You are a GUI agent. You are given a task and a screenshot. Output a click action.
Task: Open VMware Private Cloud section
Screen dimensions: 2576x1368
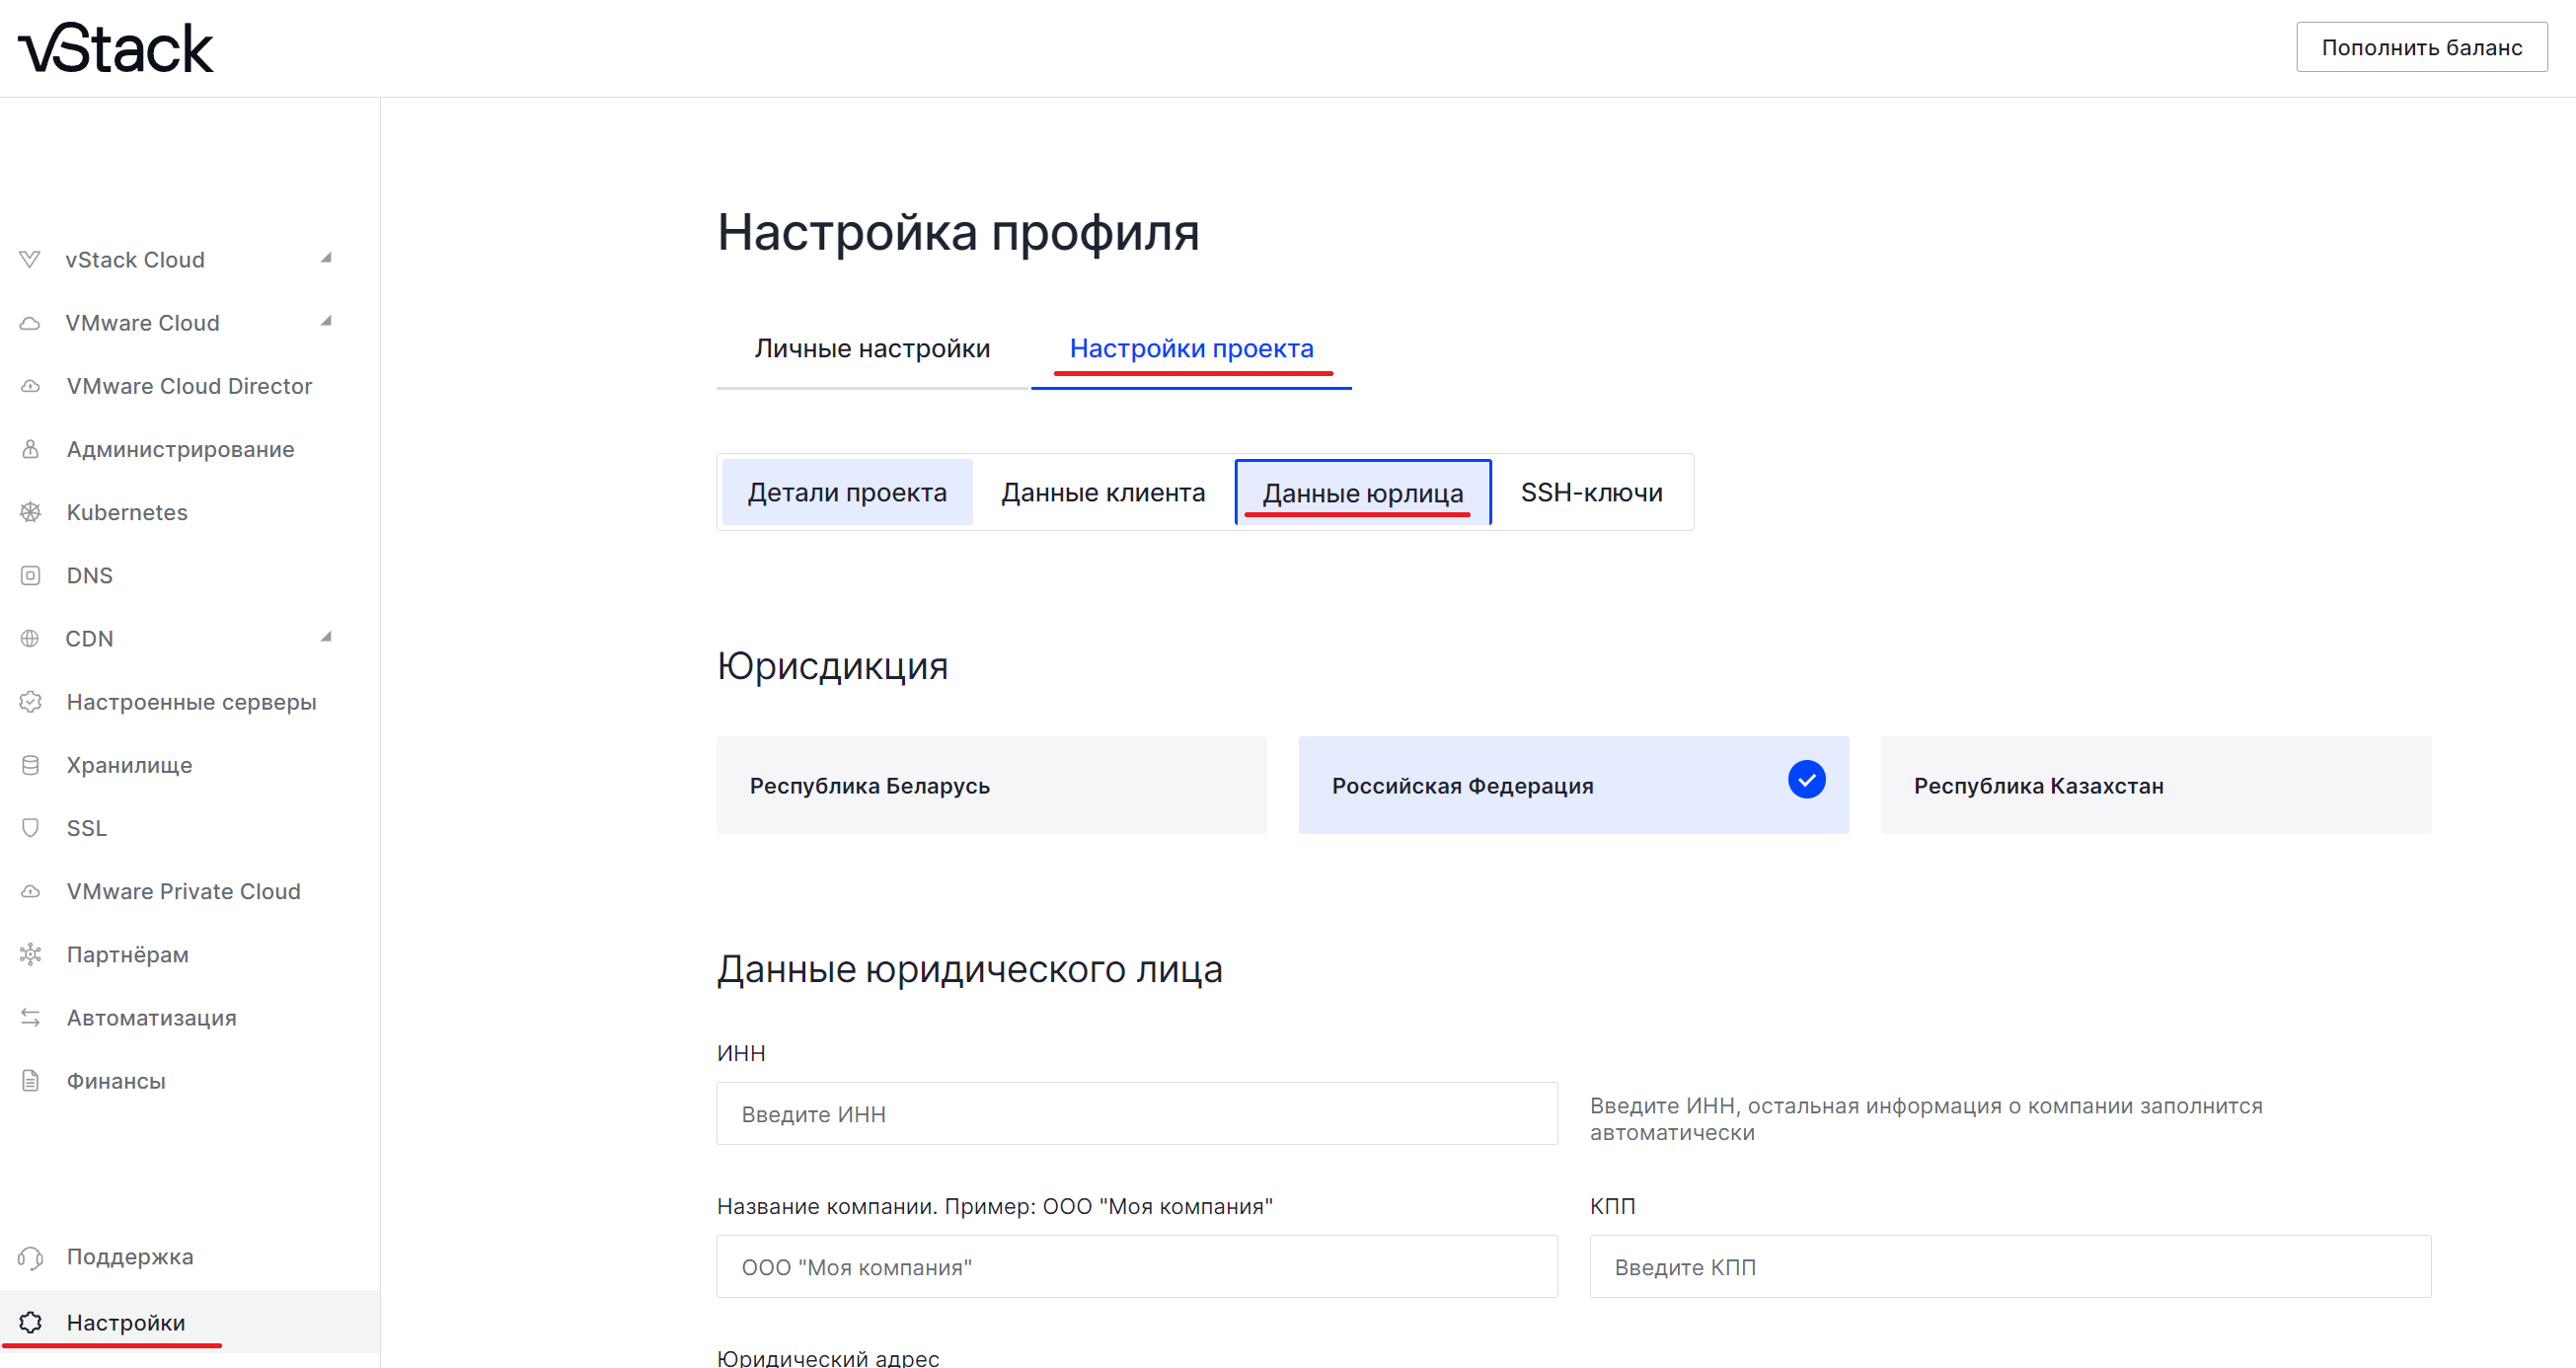(184, 891)
